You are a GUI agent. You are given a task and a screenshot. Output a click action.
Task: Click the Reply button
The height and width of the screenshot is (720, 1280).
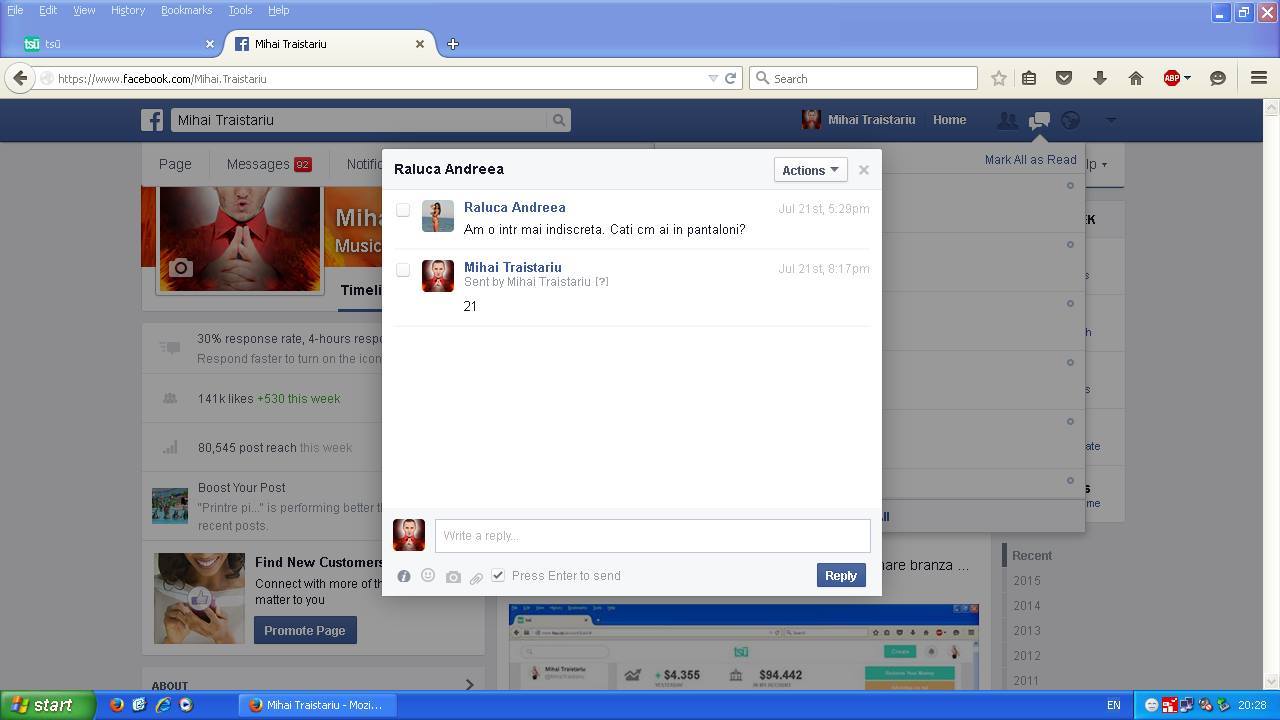[x=841, y=575]
